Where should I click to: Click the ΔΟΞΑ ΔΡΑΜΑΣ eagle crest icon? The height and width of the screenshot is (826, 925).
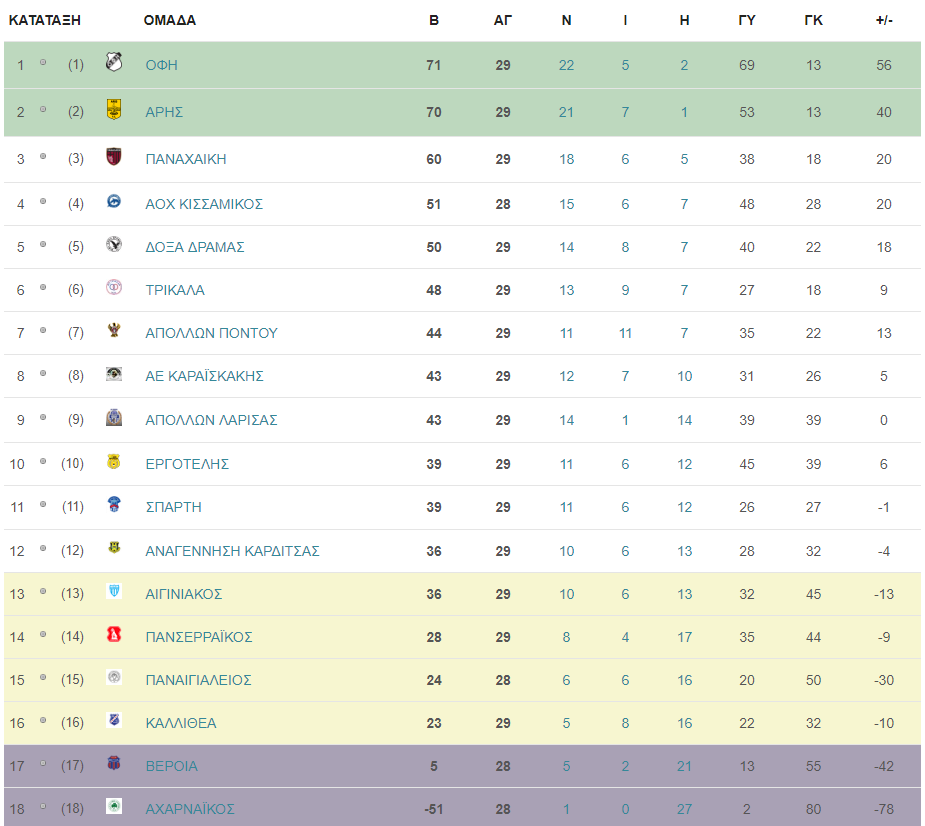click(x=114, y=244)
